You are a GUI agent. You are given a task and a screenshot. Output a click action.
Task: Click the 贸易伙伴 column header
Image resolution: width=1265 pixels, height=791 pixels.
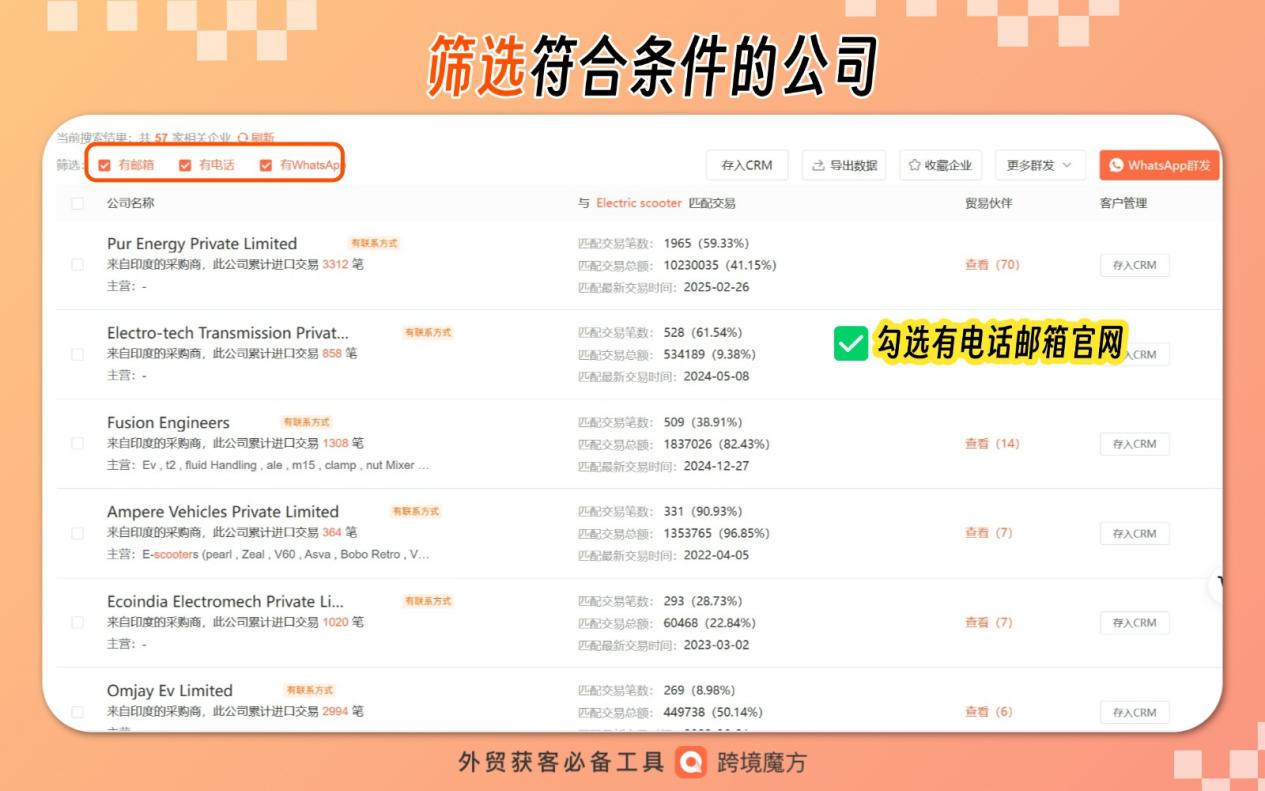[x=989, y=203]
